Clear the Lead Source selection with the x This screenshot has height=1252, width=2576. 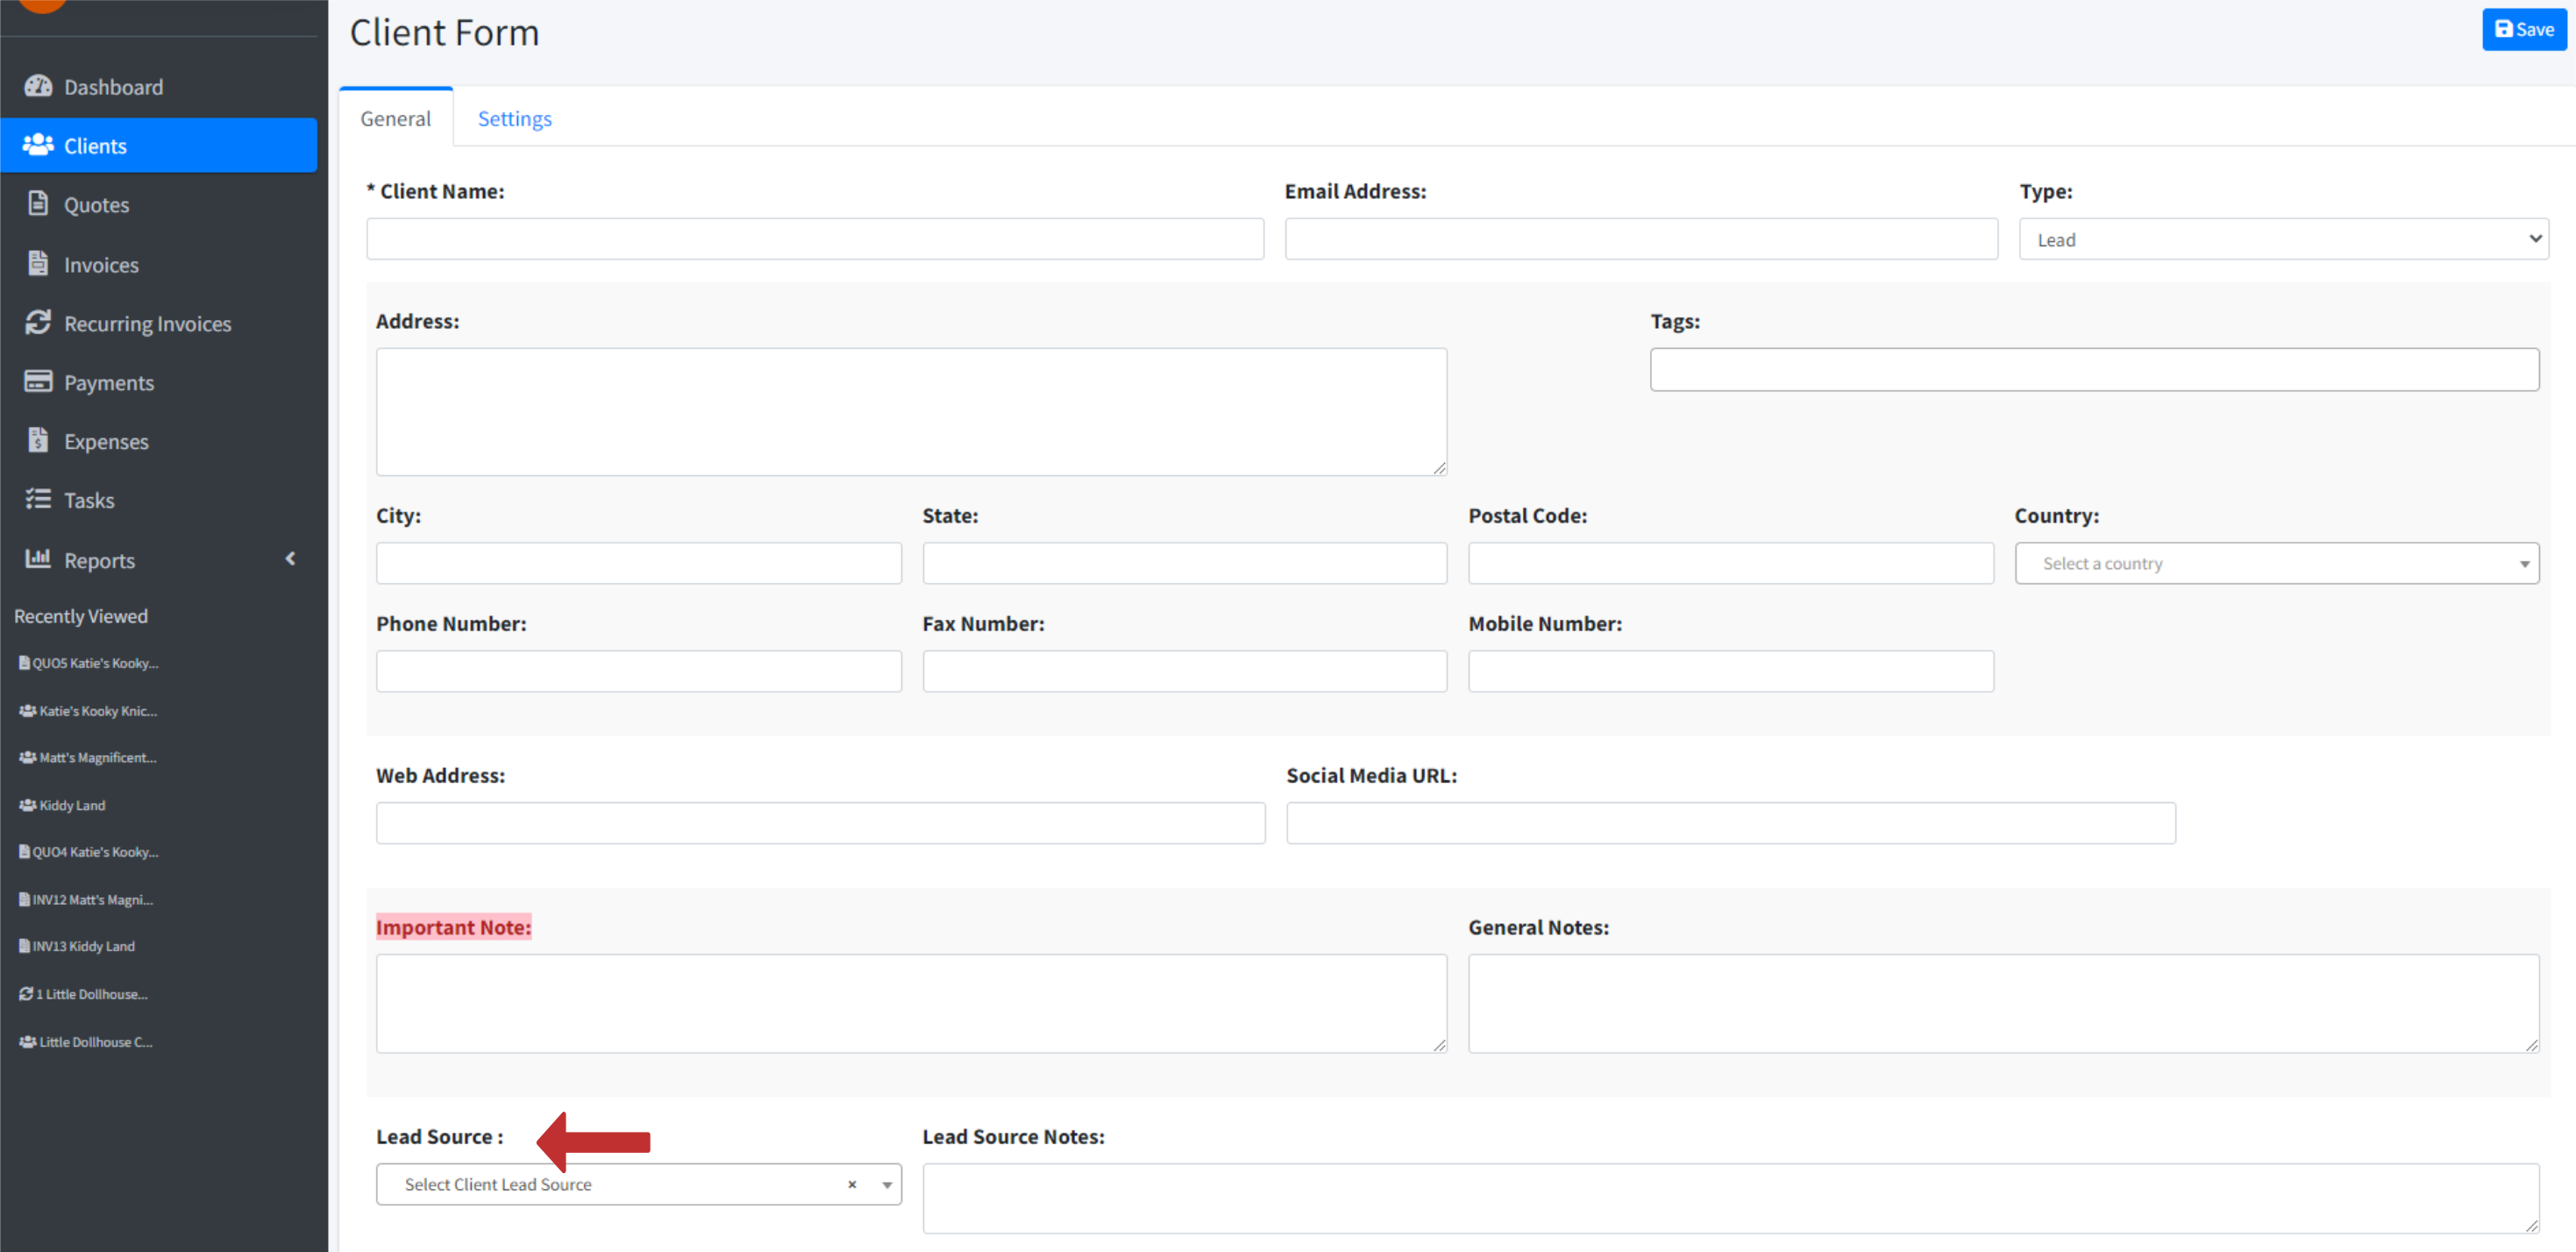click(852, 1184)
